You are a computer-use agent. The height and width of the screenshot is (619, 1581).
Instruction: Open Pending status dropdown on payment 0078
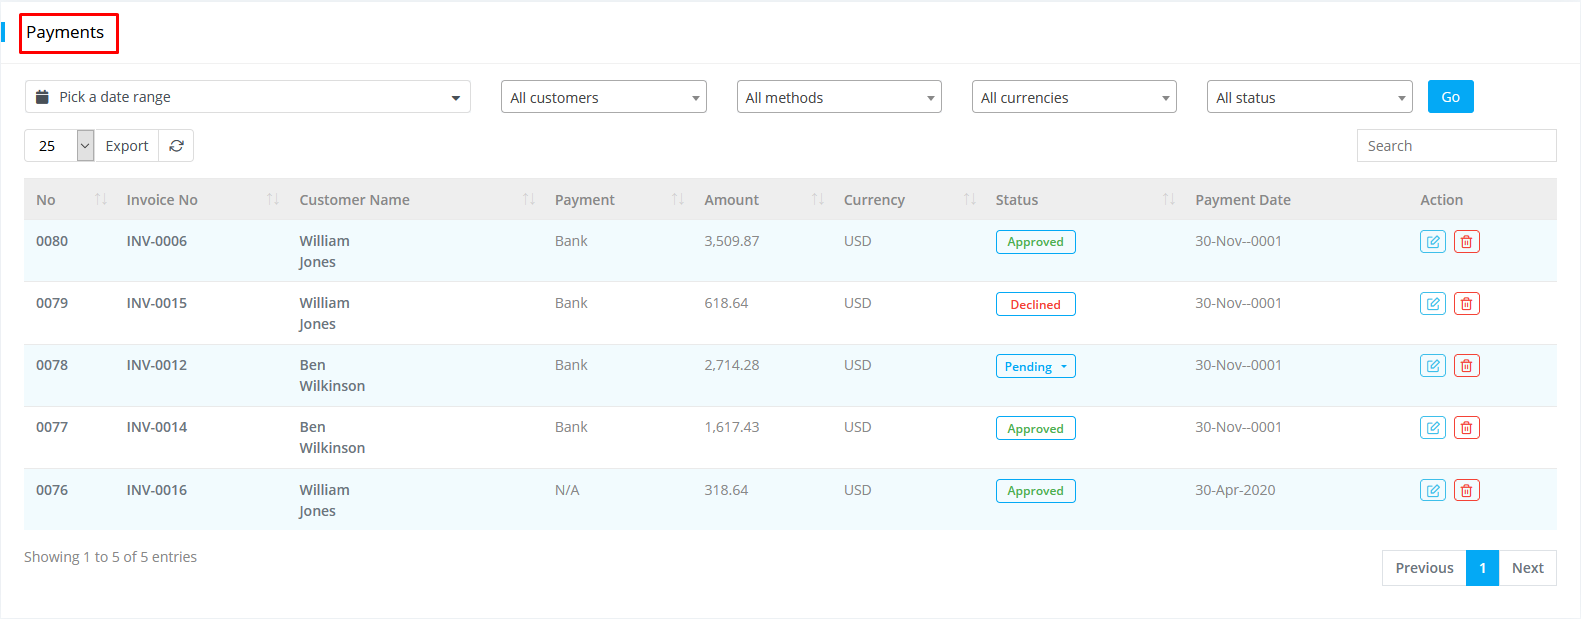1035,367
